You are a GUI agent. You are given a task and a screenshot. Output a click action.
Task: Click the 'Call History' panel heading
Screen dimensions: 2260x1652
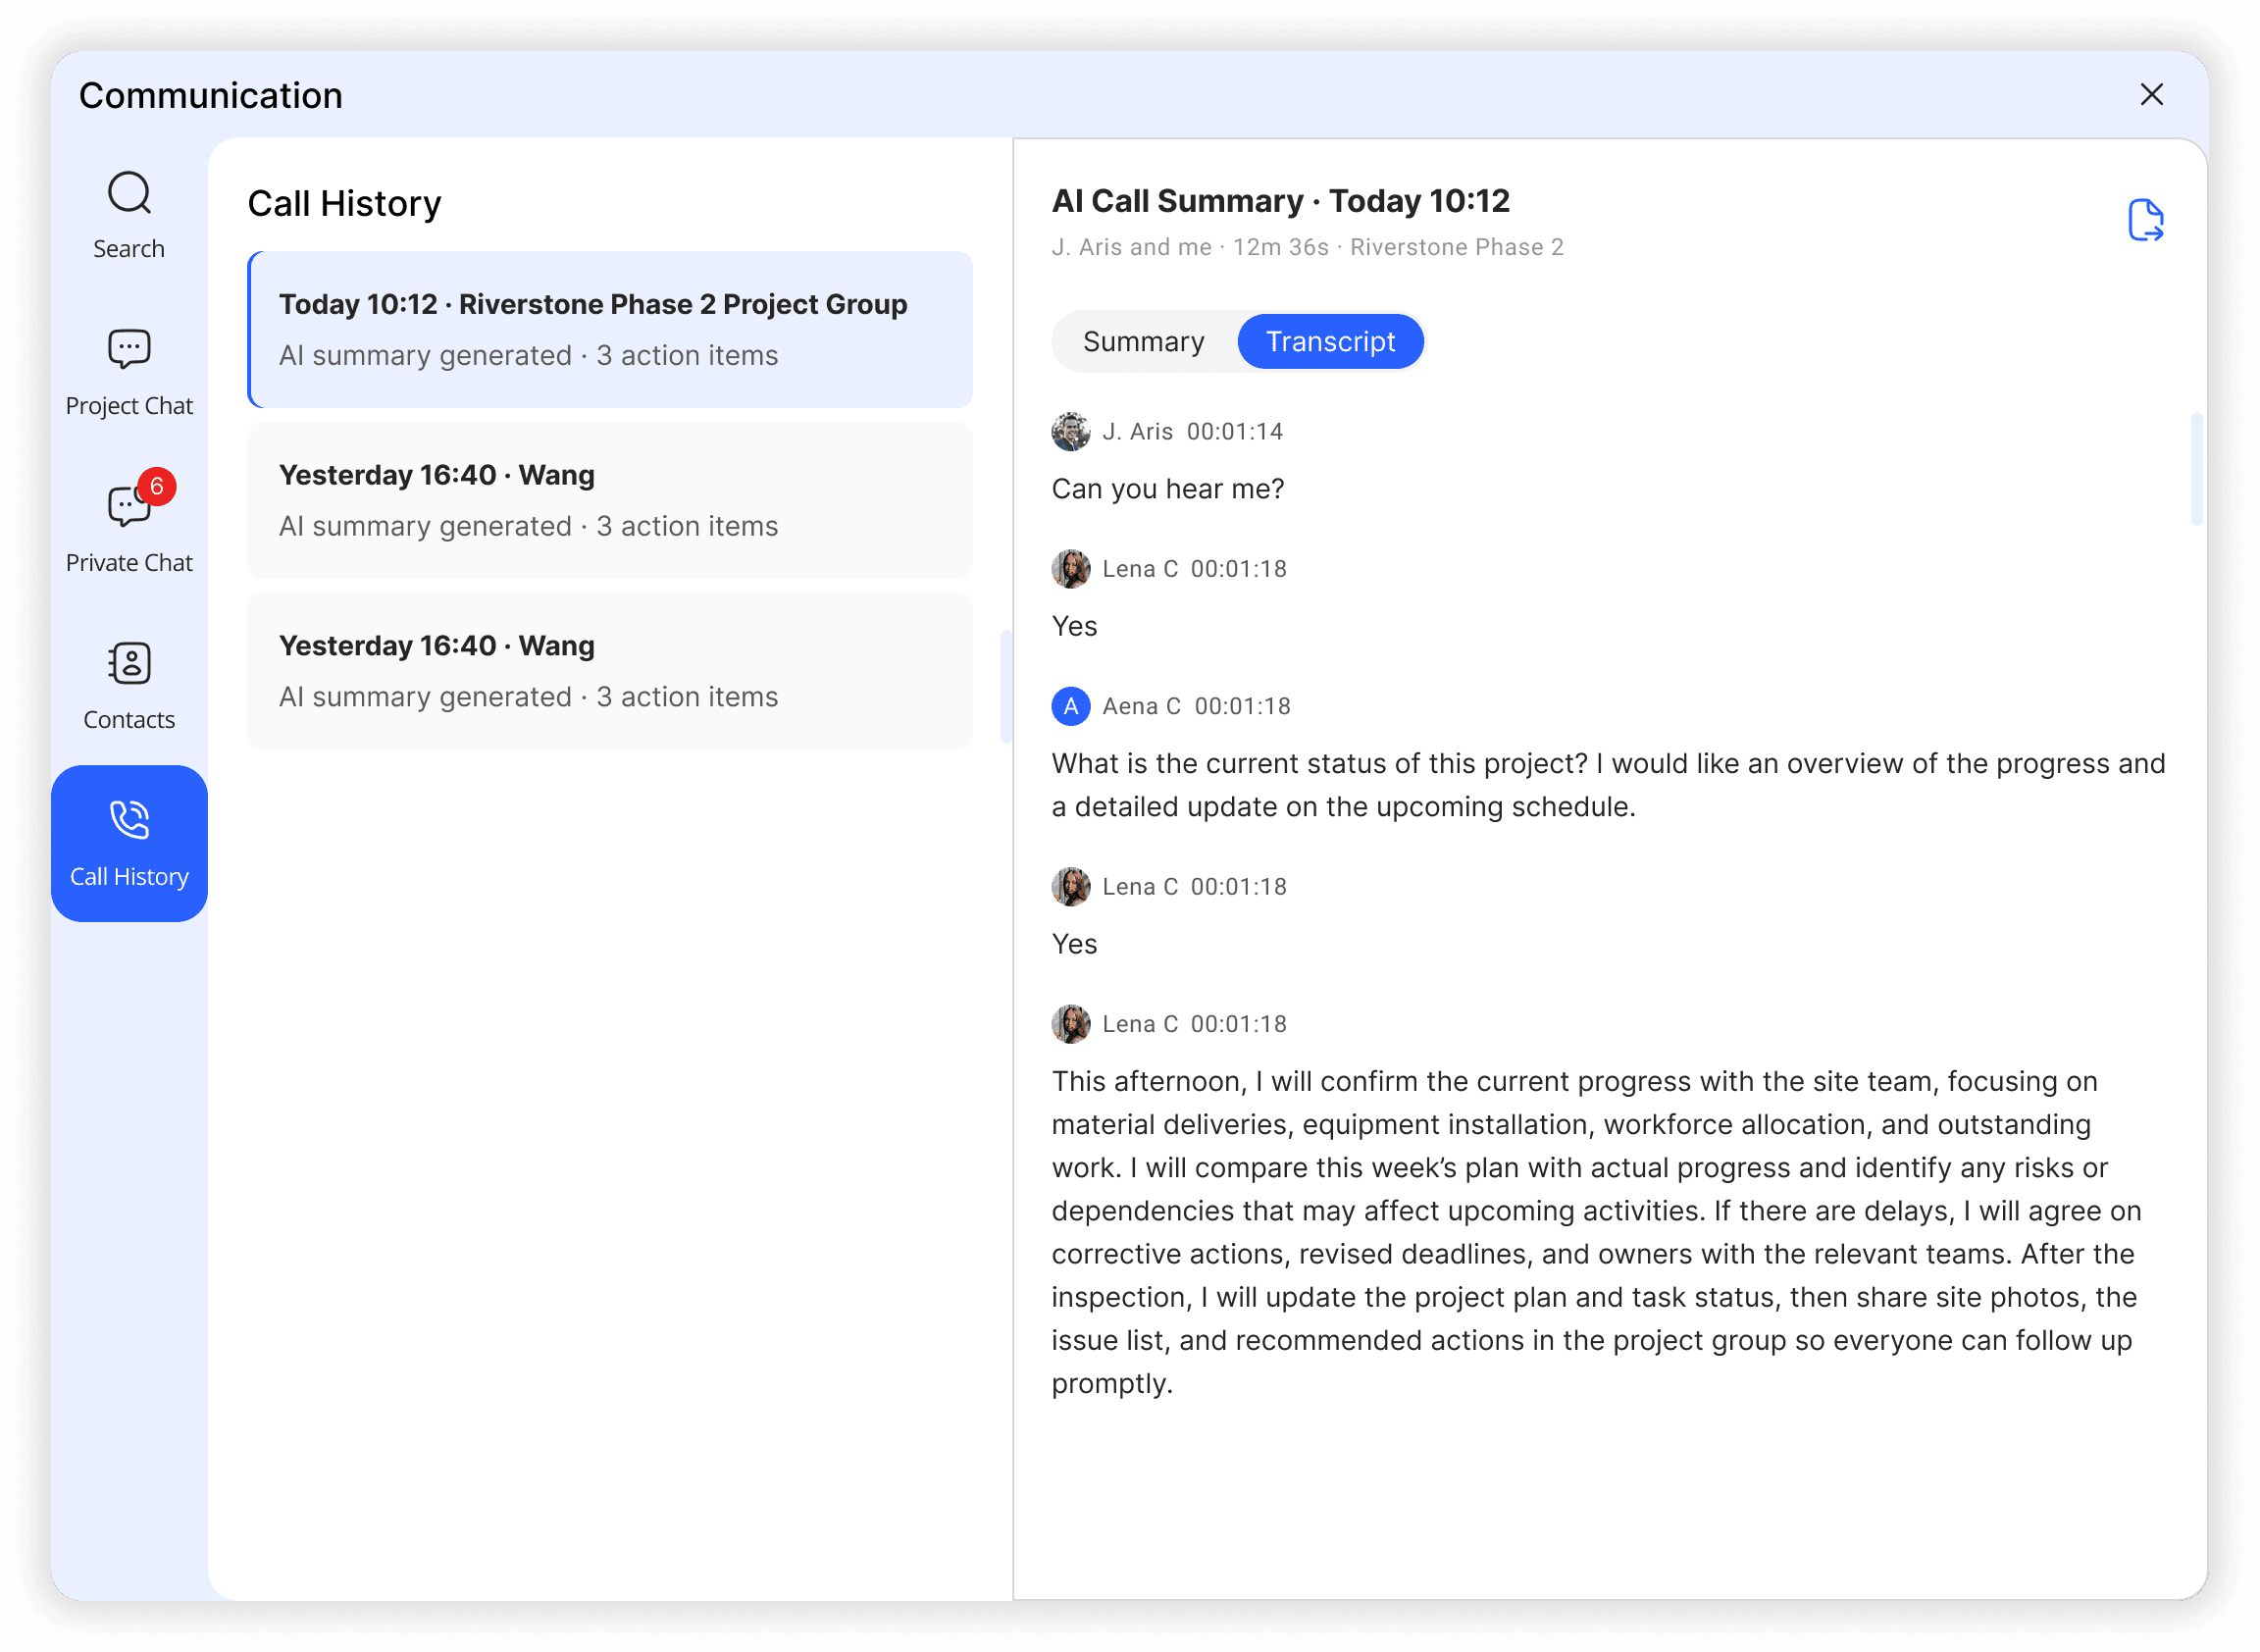coord(344,204)
